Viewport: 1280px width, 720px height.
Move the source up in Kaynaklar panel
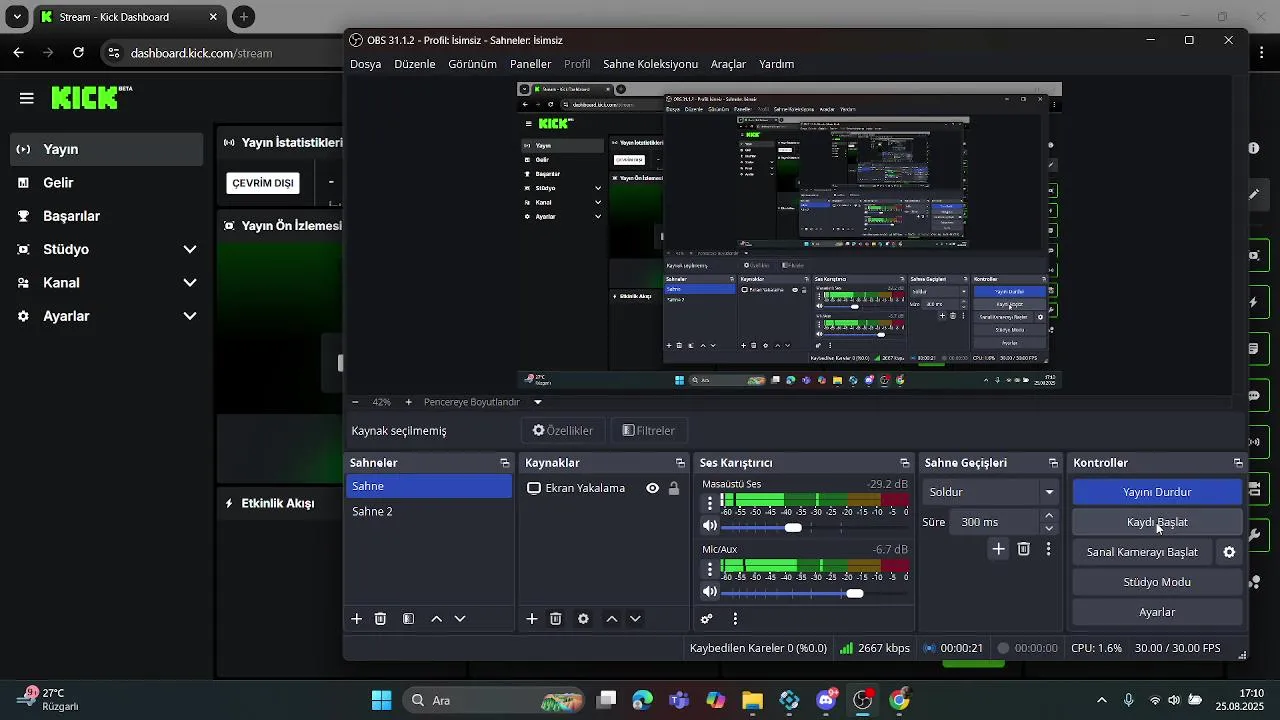click(x=611, y=619)
